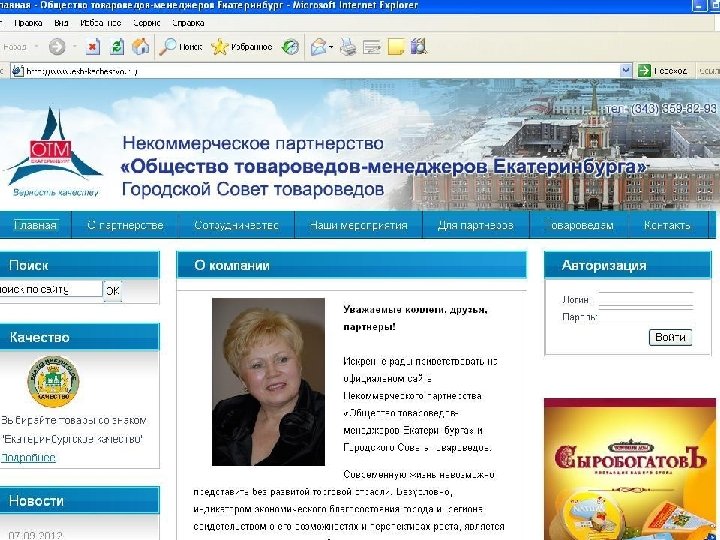Open Favorites (Избранное) star button
The height and width of the screenshot is (540, 720).
coord(242,47)
